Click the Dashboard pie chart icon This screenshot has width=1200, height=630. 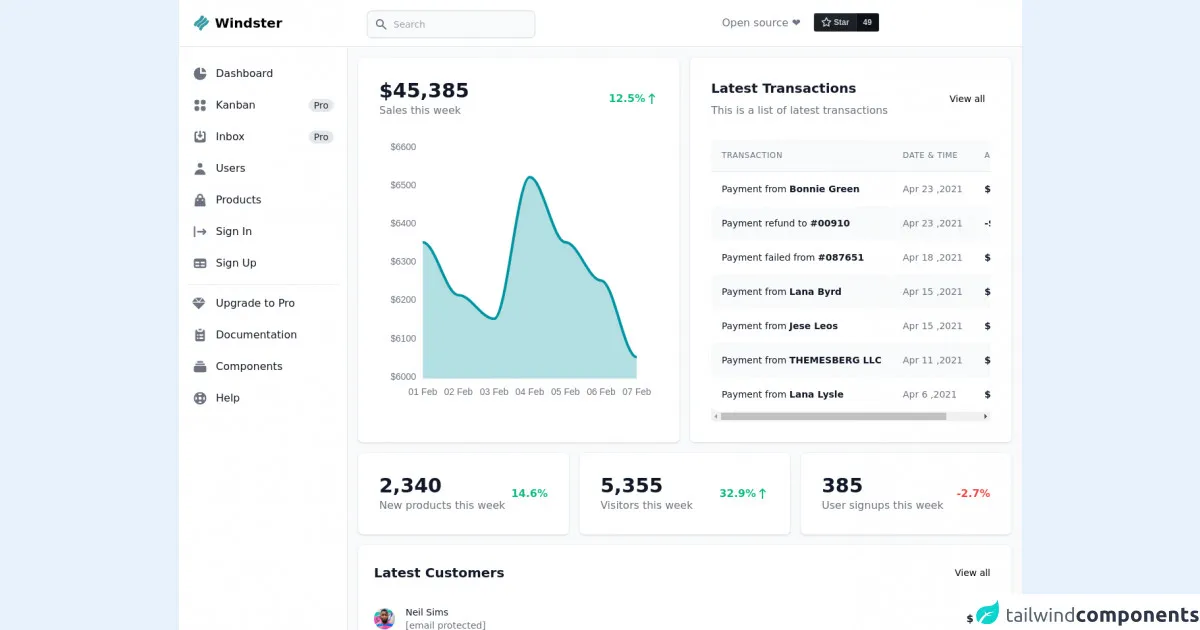click(x=200, y=74)
